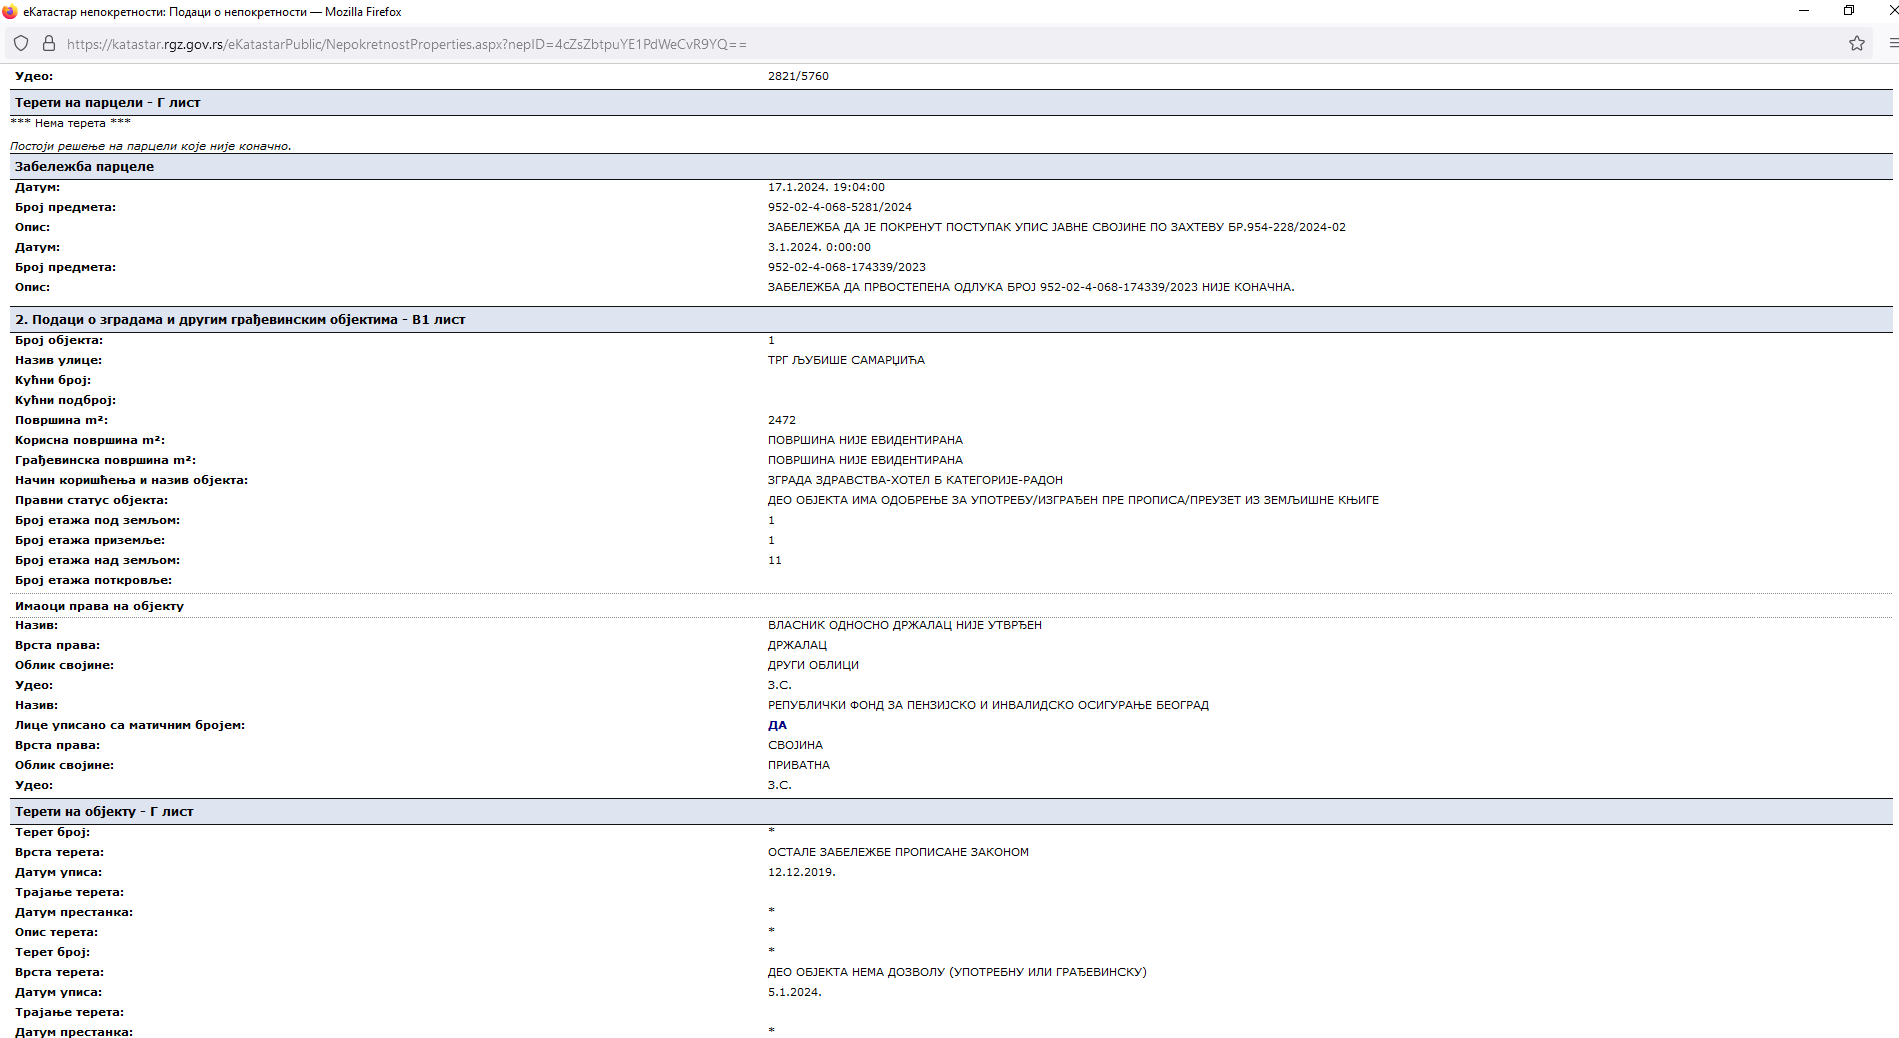Click the Терети на парцели - Г лист header

click(x=108, y=103)
